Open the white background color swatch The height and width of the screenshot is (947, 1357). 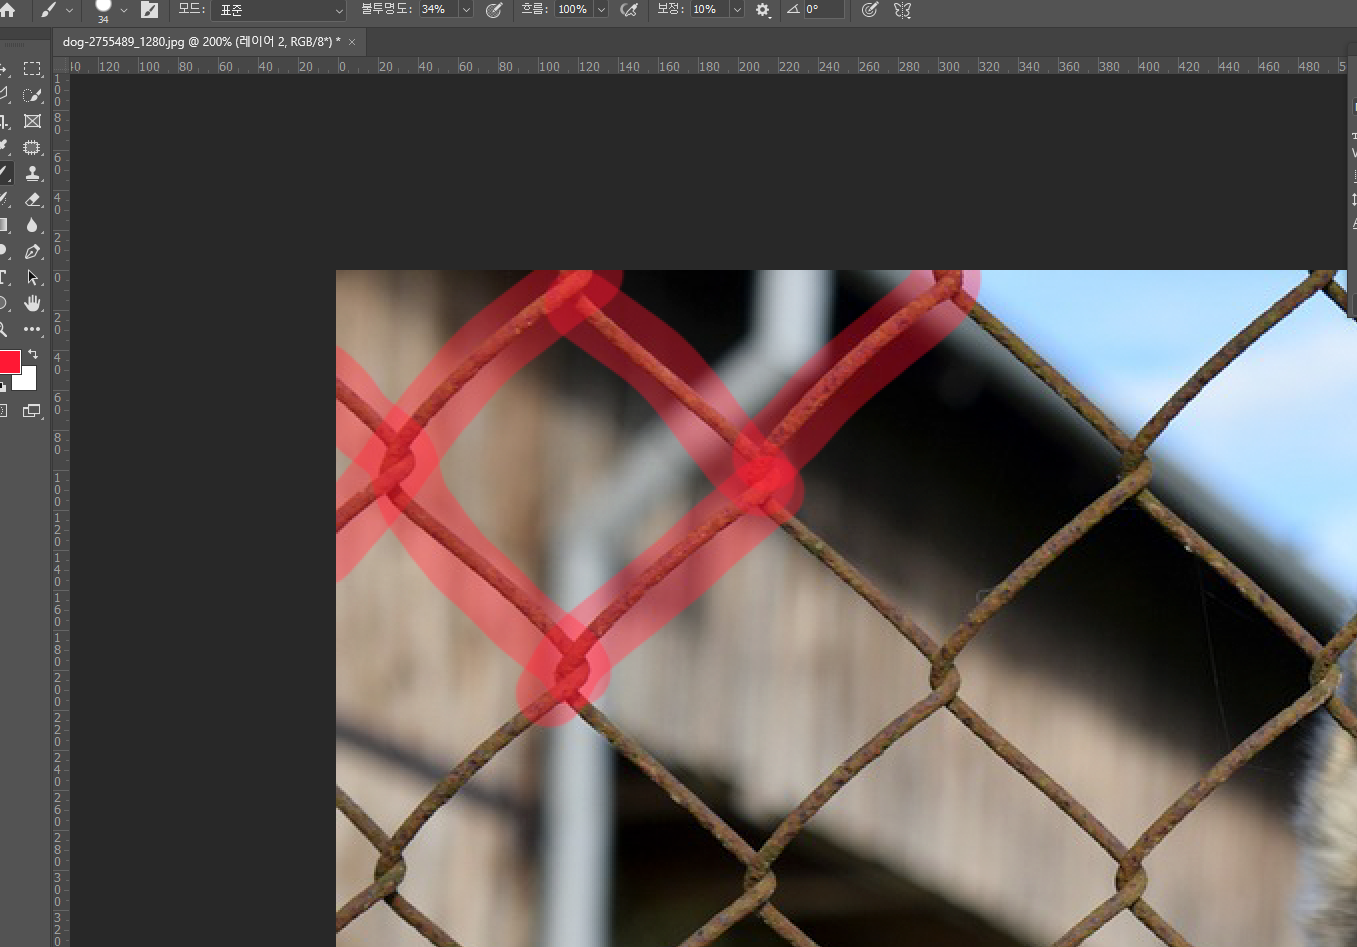point(27,380)
